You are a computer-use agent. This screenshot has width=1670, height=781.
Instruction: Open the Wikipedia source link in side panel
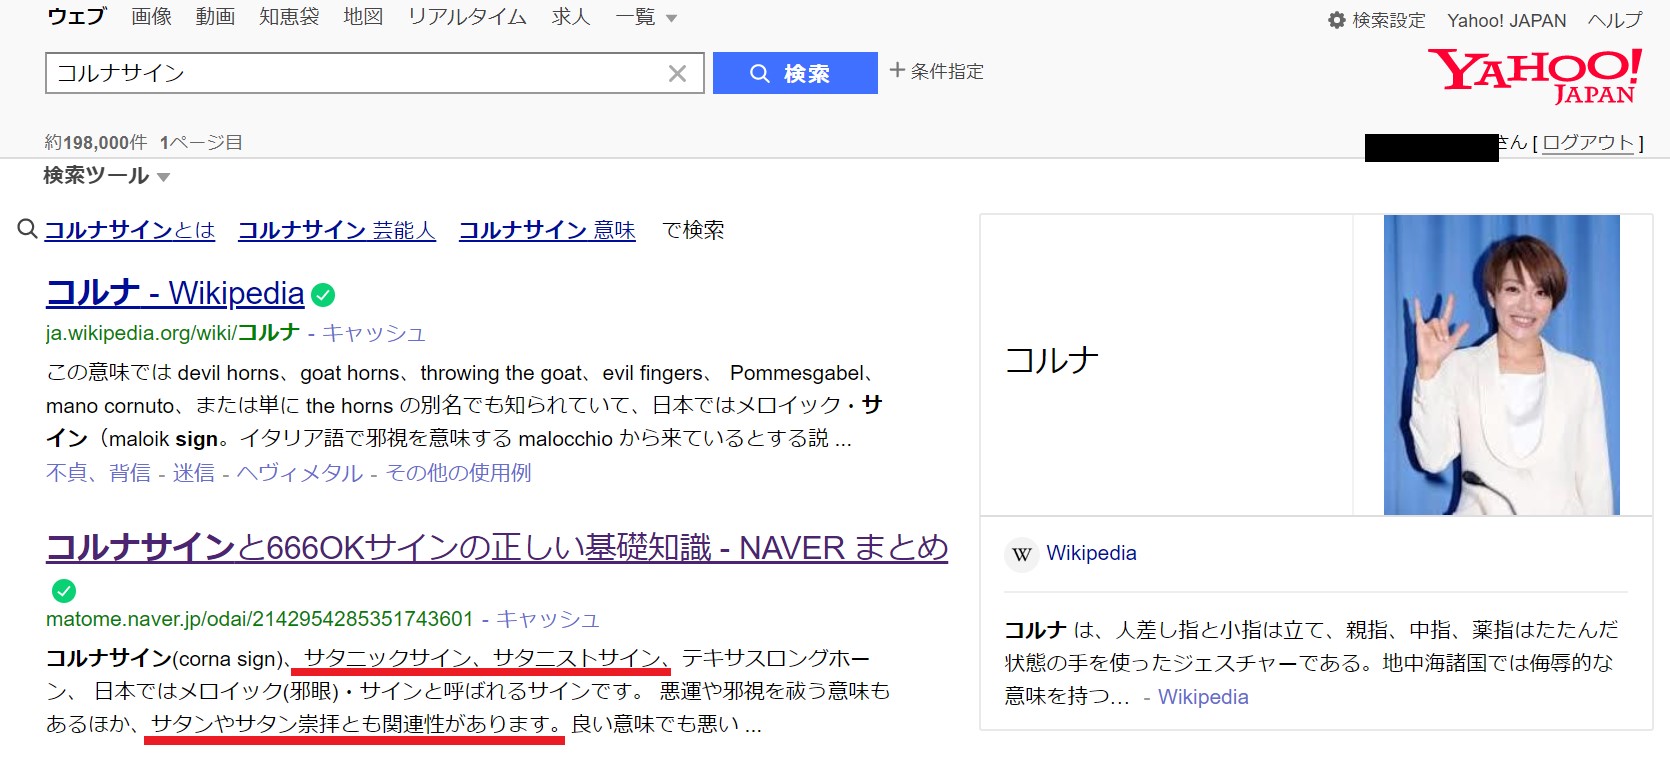(x=1091, y=553)
